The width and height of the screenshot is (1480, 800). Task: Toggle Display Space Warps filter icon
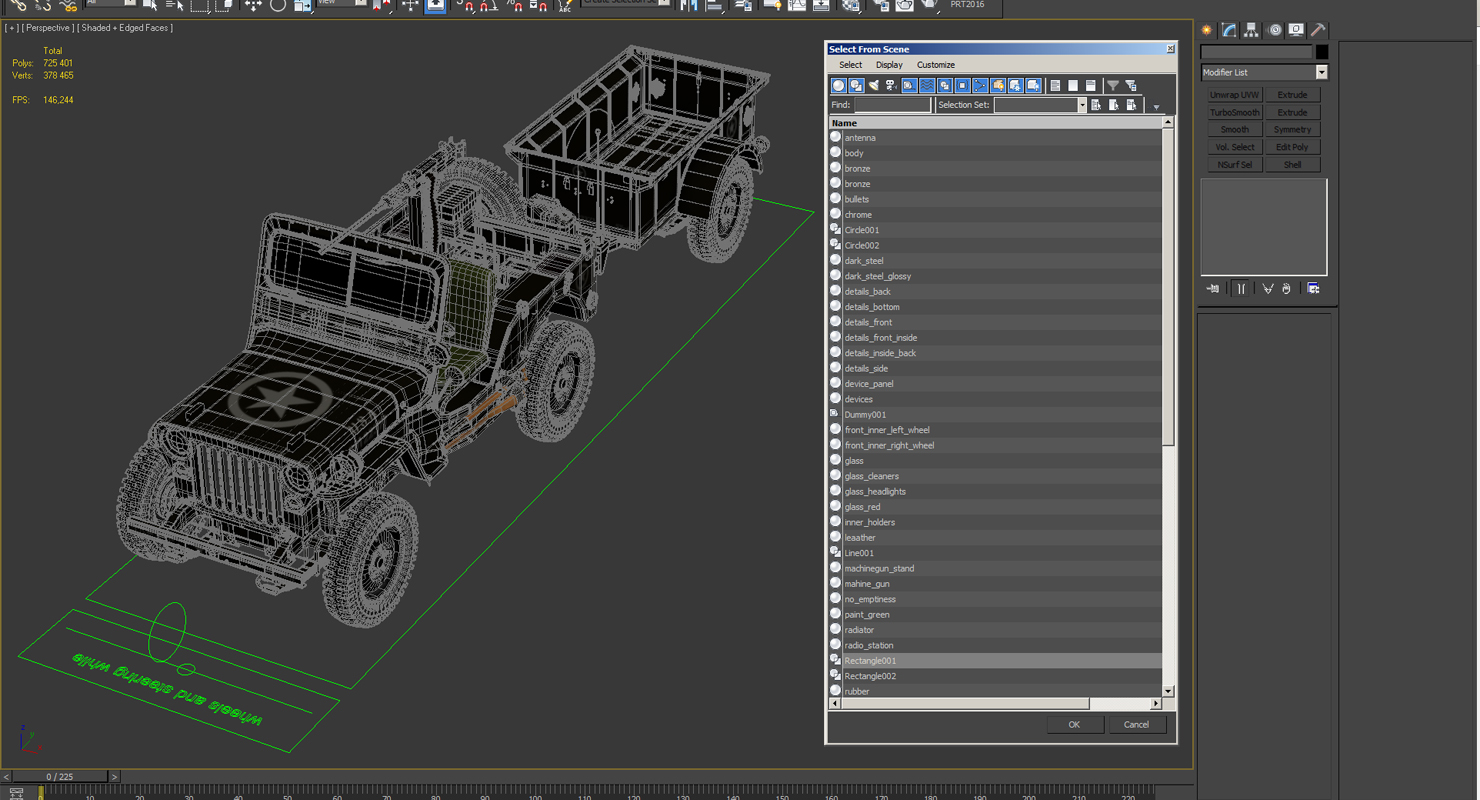tap(927, 86)
